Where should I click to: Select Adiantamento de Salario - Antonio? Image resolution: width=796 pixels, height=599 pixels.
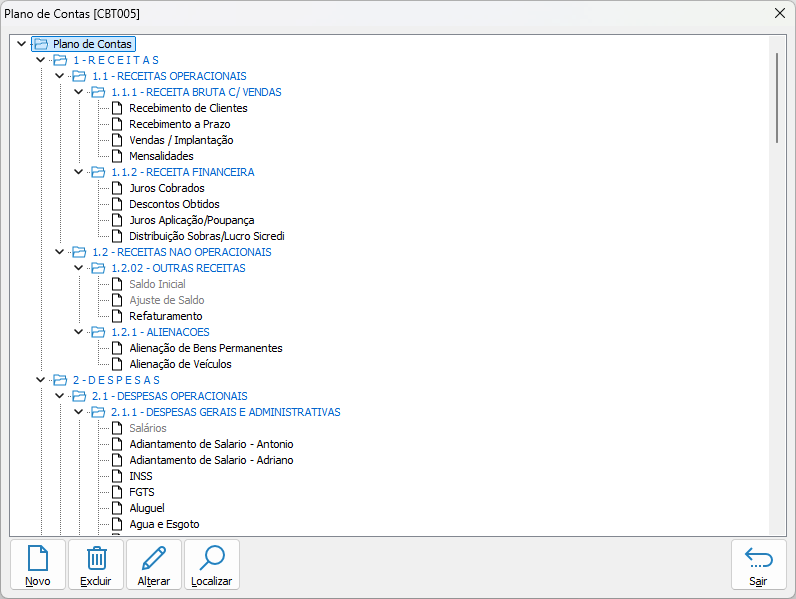211,444
